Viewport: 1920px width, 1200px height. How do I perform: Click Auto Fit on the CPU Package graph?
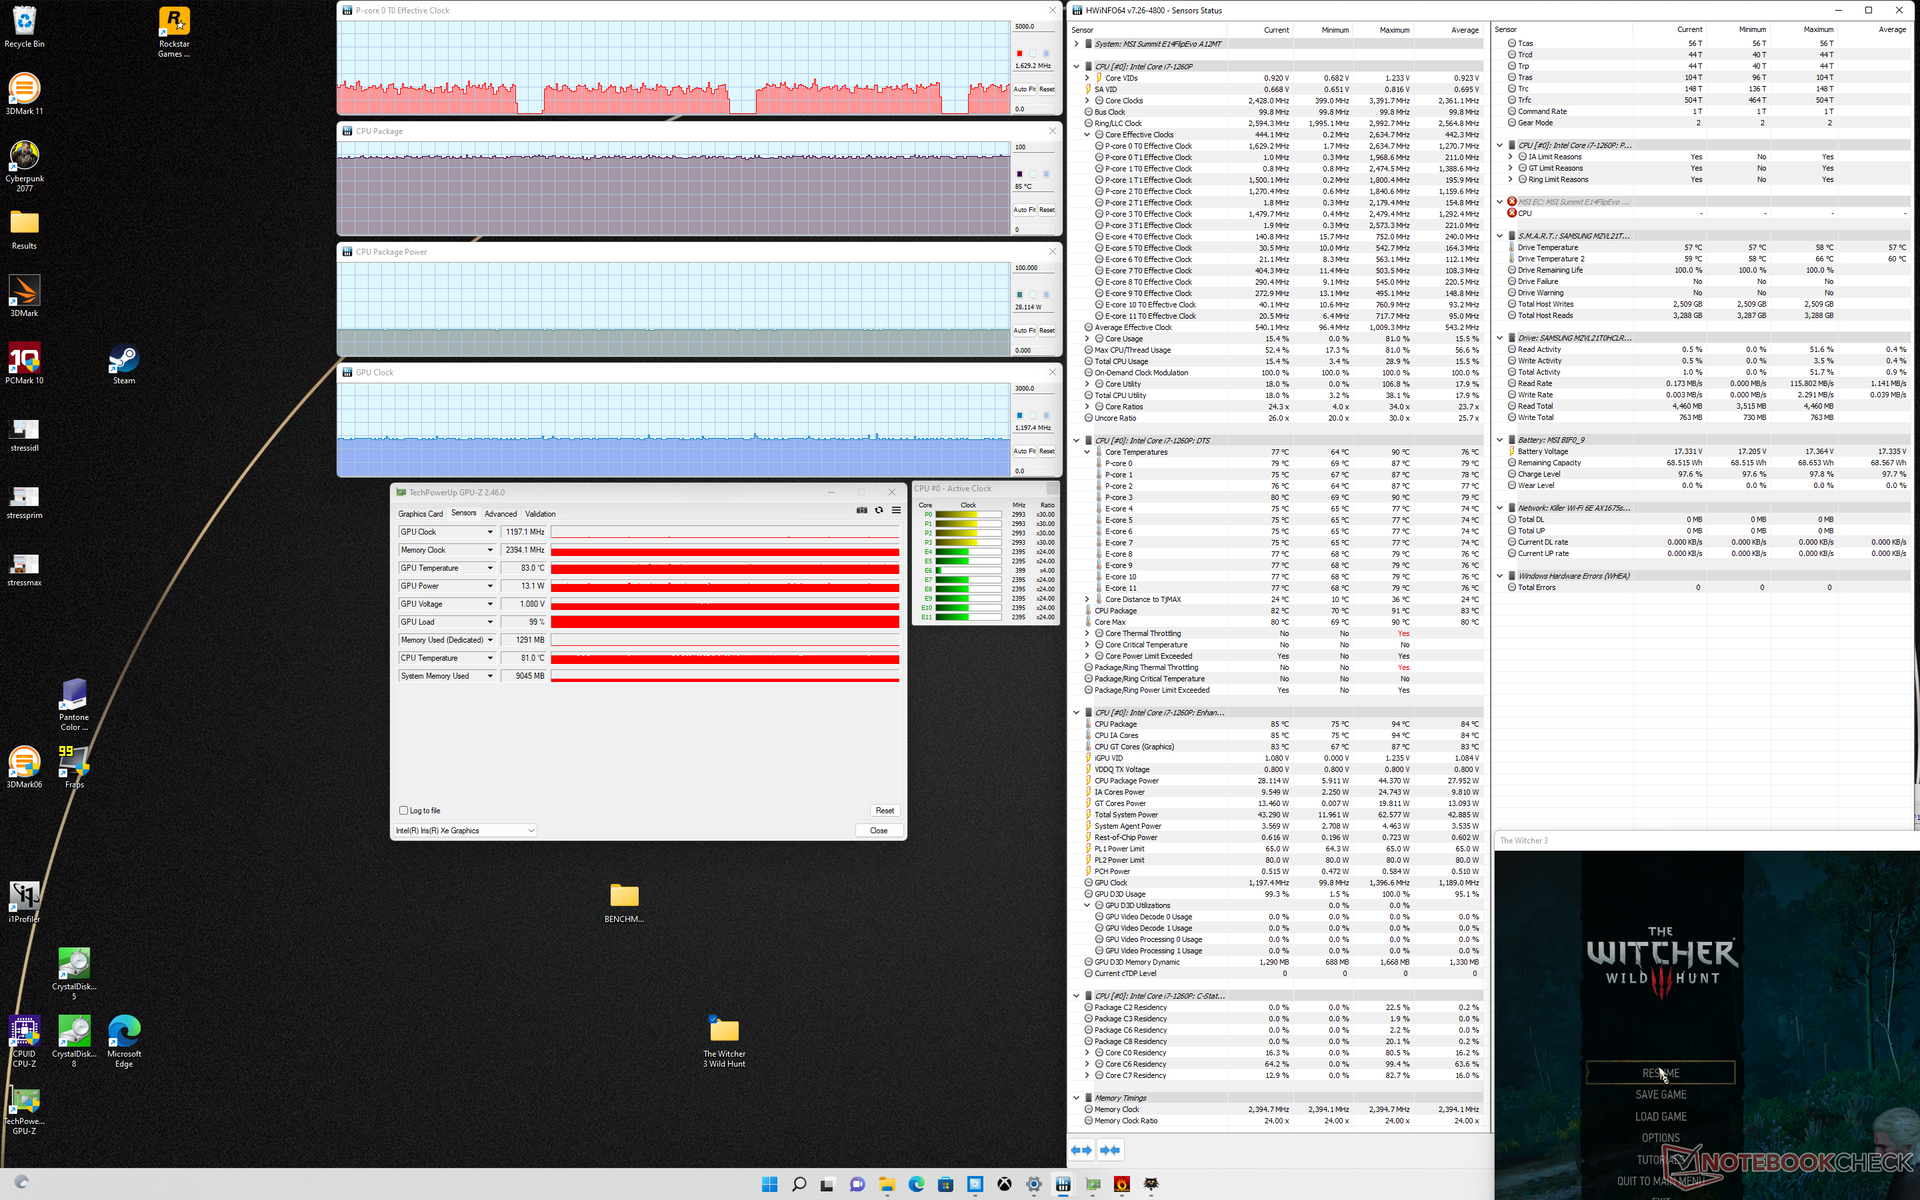click(x=1025, y=210)
